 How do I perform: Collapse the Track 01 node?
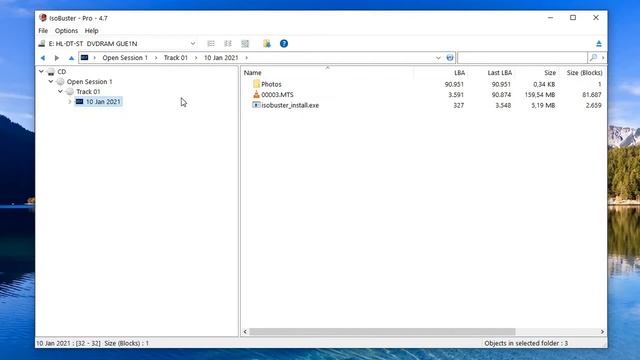60,91
